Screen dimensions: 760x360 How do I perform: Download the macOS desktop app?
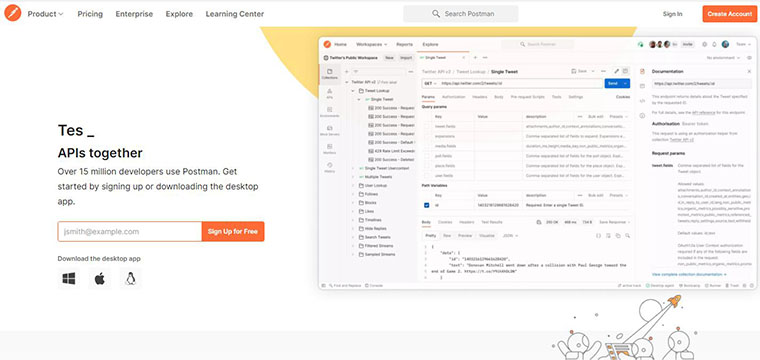click(x=99, y=279)
